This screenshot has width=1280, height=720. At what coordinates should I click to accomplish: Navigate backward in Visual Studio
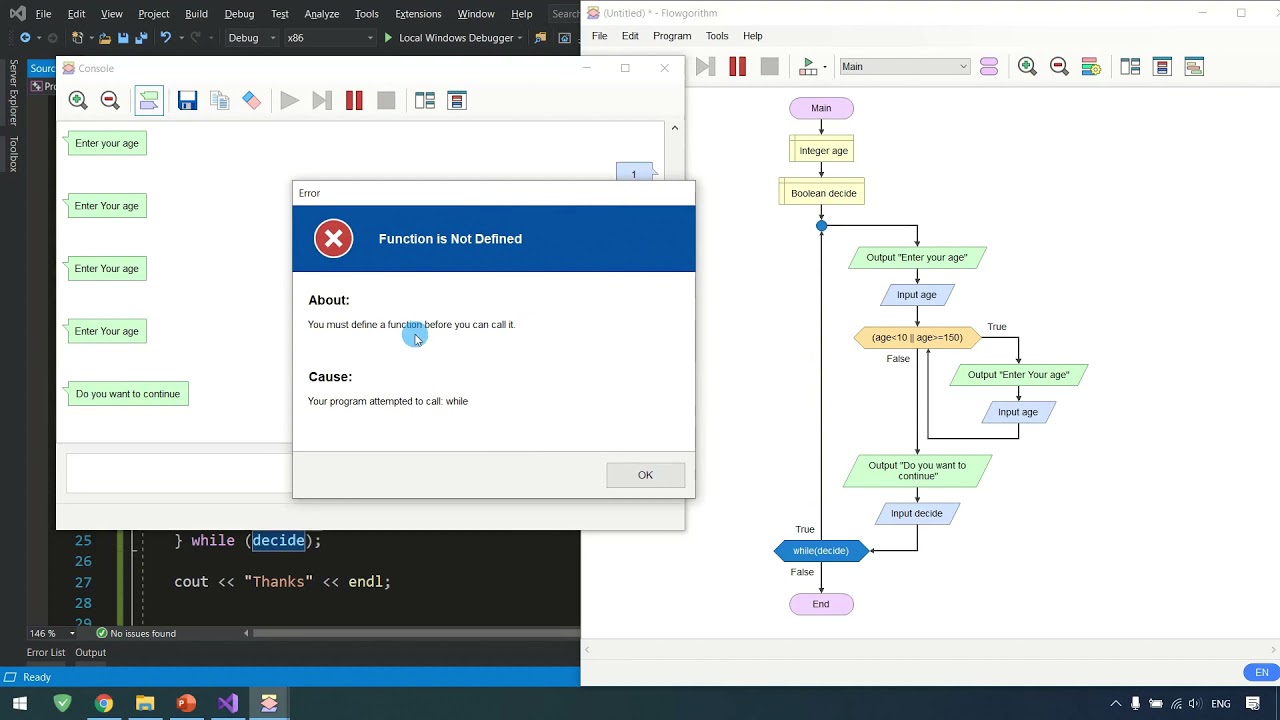(x=25, y=38)
